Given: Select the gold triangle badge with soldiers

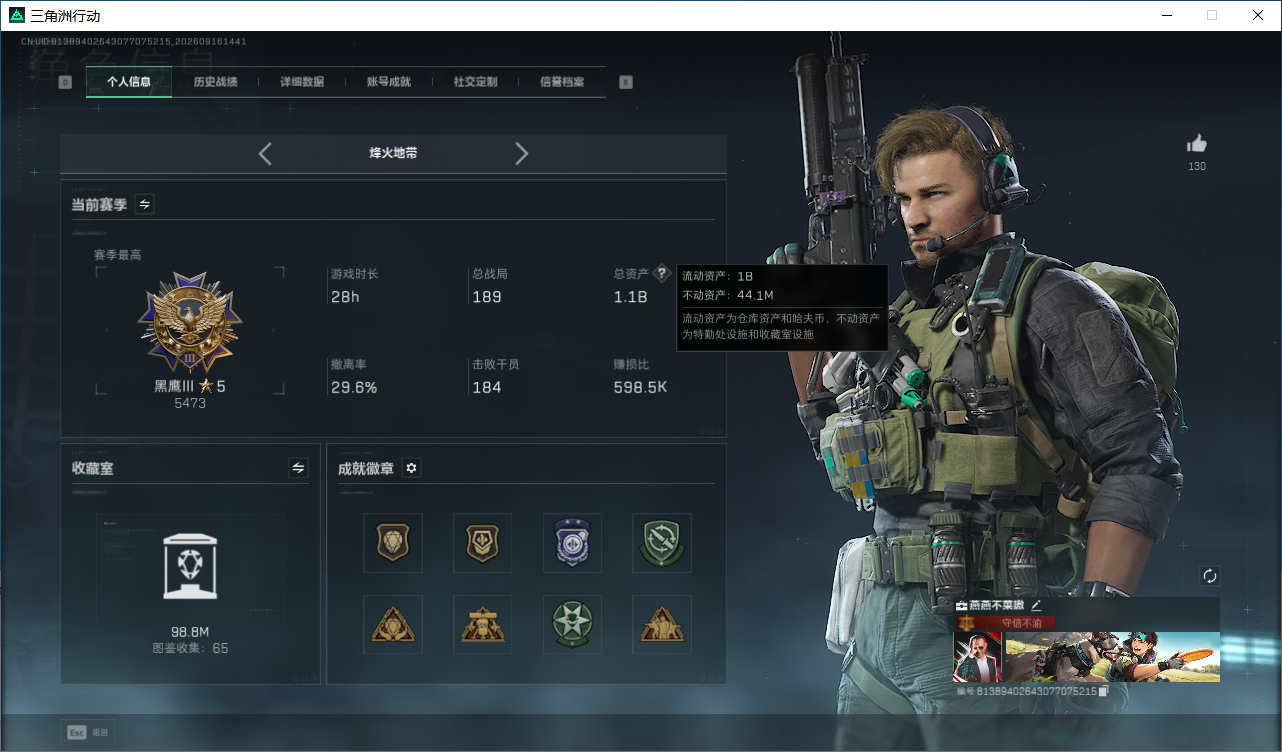Looking at the screenshot, I should [662, 625].
